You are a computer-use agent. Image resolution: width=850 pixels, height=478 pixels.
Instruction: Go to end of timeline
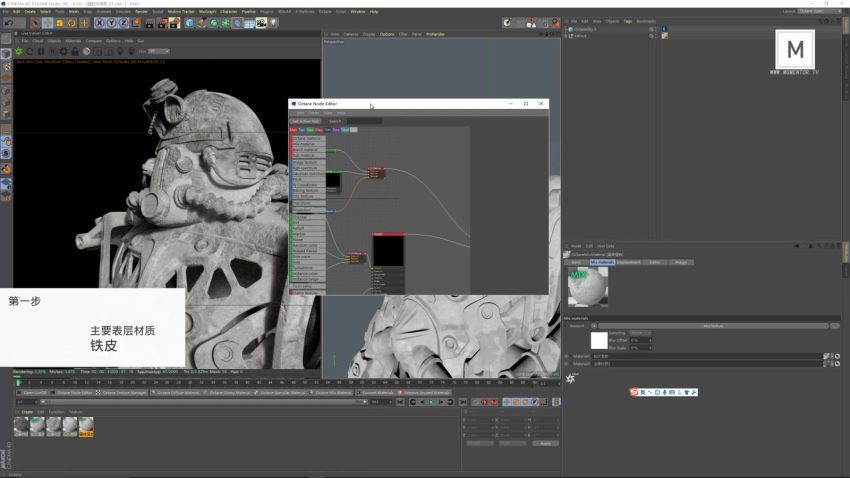(x=462, y=402)
